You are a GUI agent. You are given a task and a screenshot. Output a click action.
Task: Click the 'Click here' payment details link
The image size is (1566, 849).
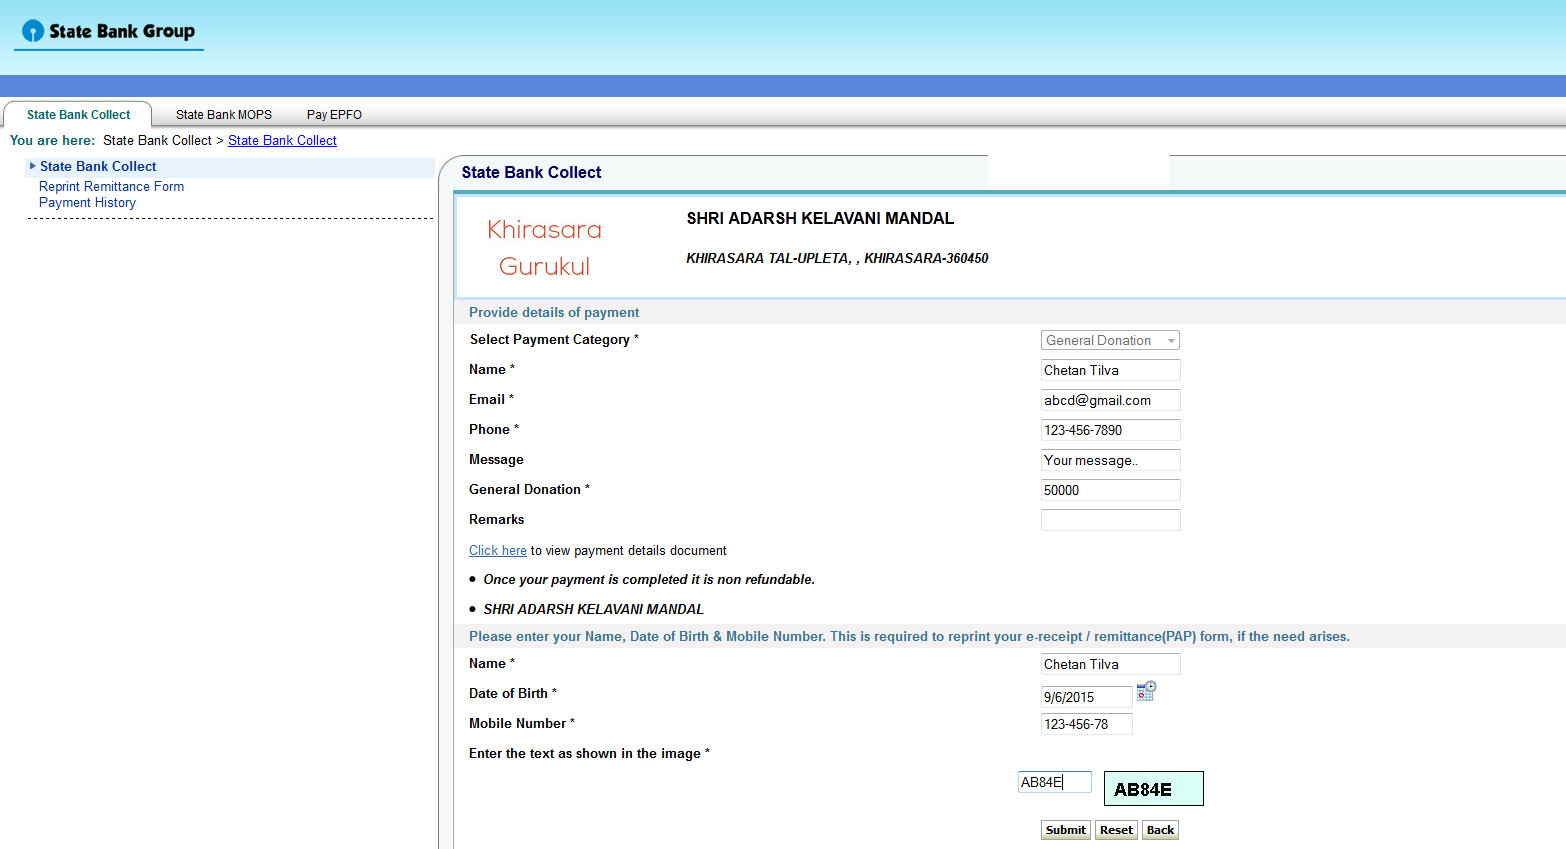(498, 550)
